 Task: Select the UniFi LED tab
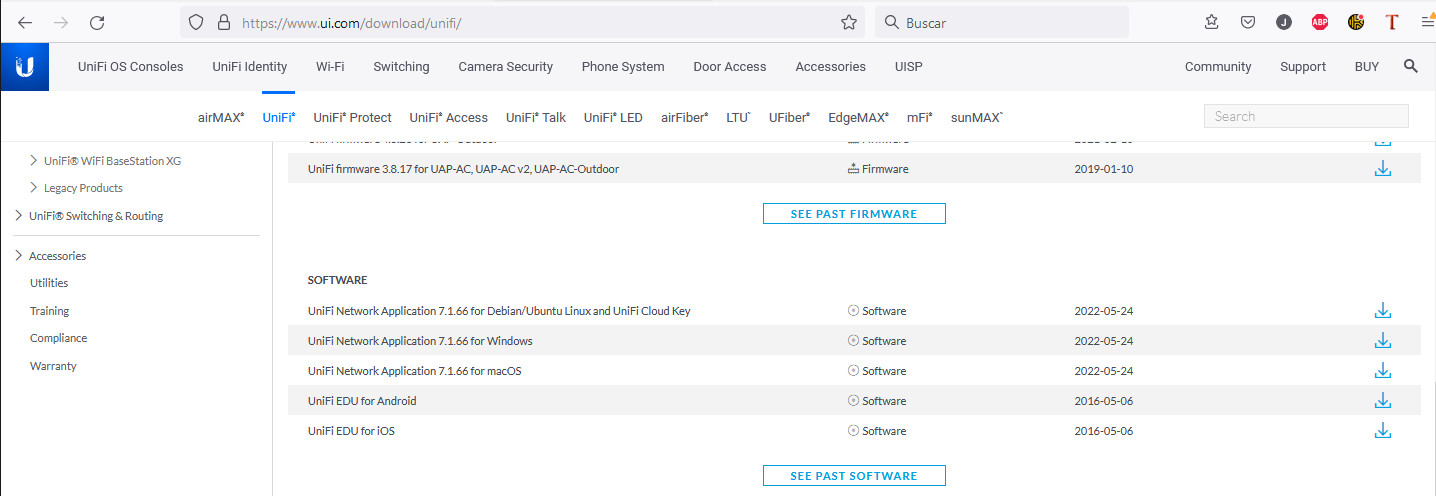coord(613,117)
